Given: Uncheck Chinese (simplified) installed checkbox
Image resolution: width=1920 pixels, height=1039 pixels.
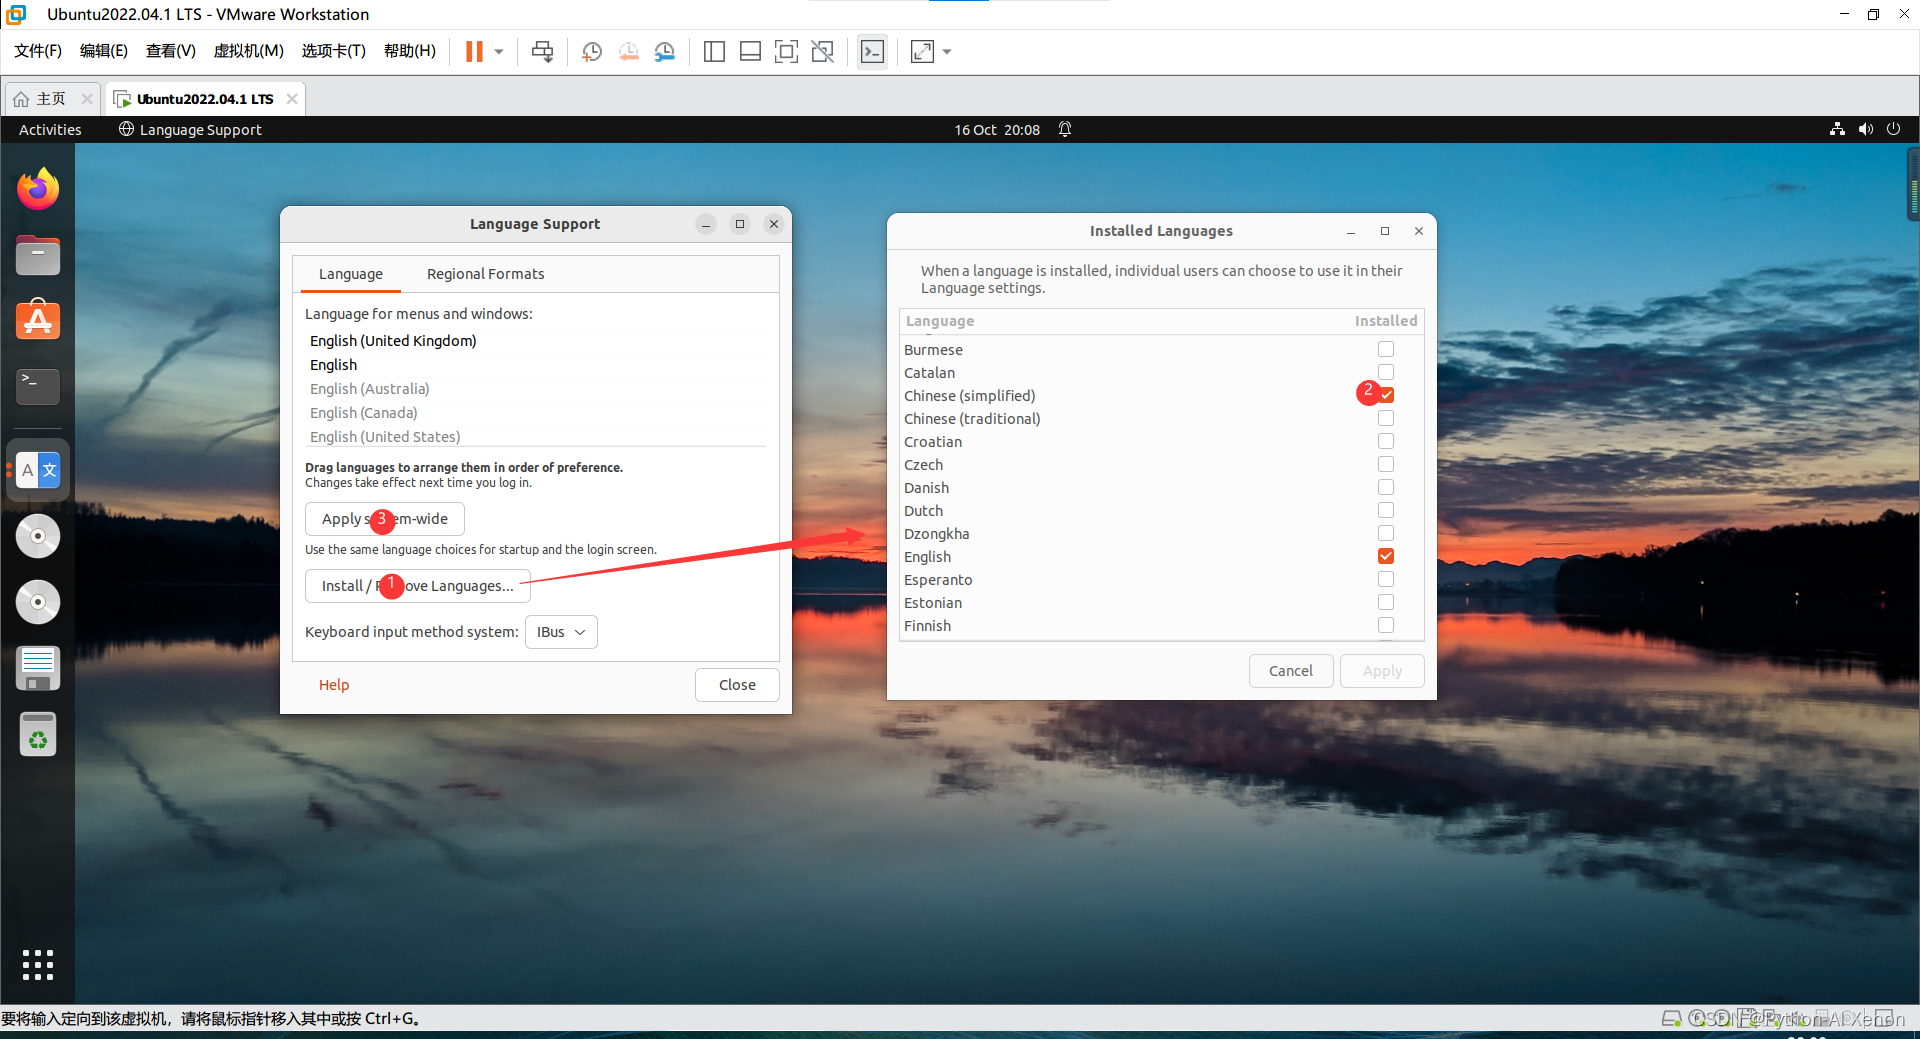Looking at the screenshot, I should point(1386,395).
